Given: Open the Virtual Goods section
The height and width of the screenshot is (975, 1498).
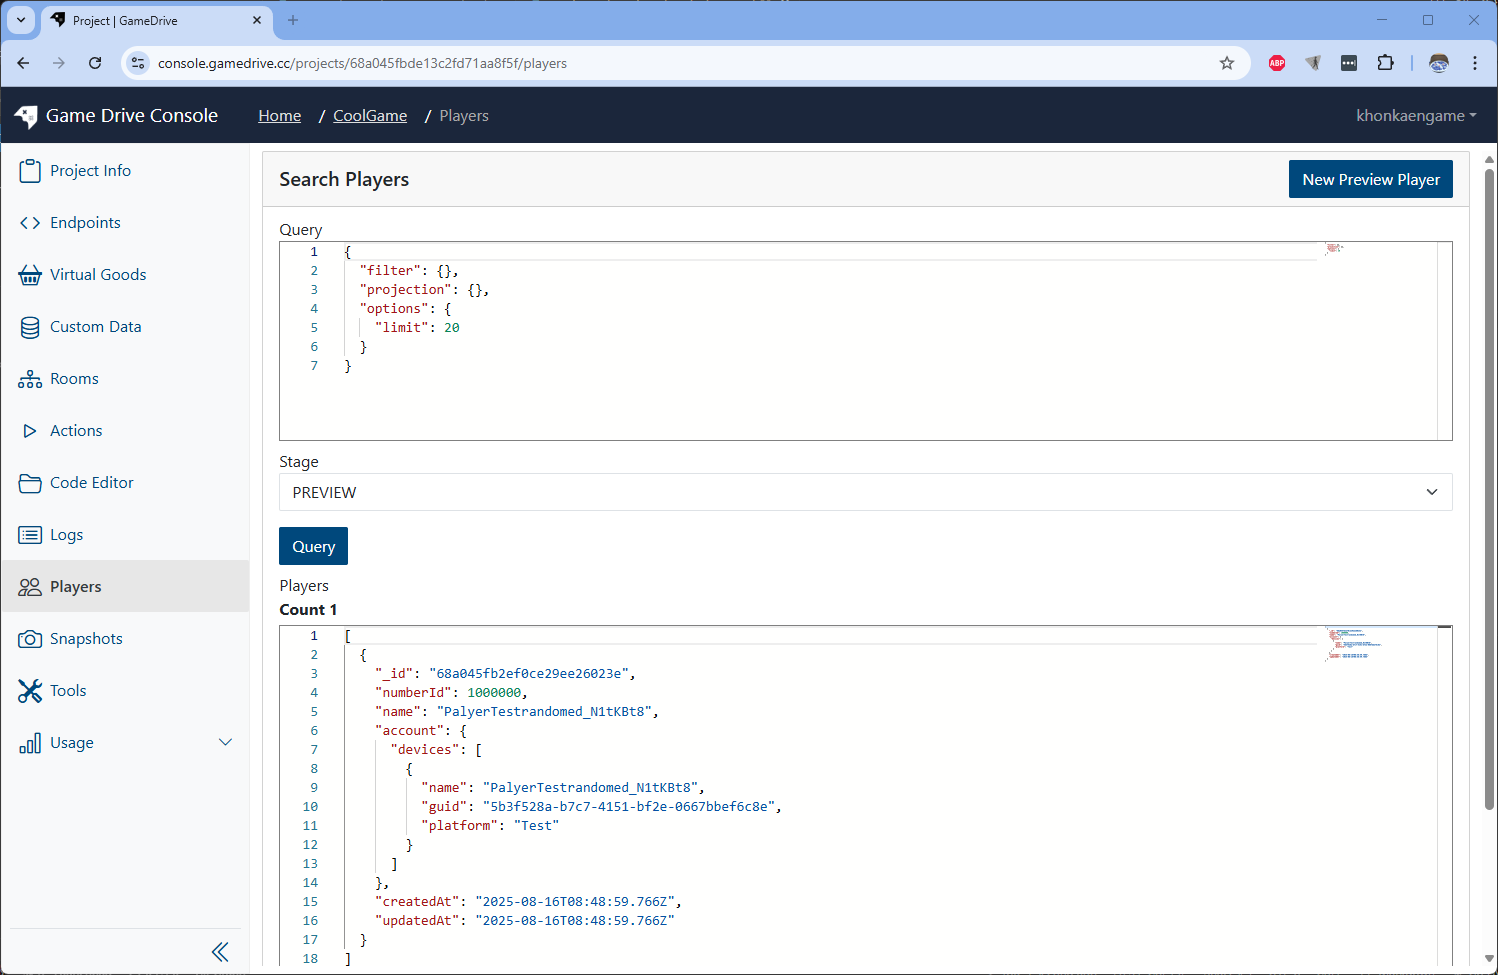Looking at the screenshot, I should click(97, 274).
